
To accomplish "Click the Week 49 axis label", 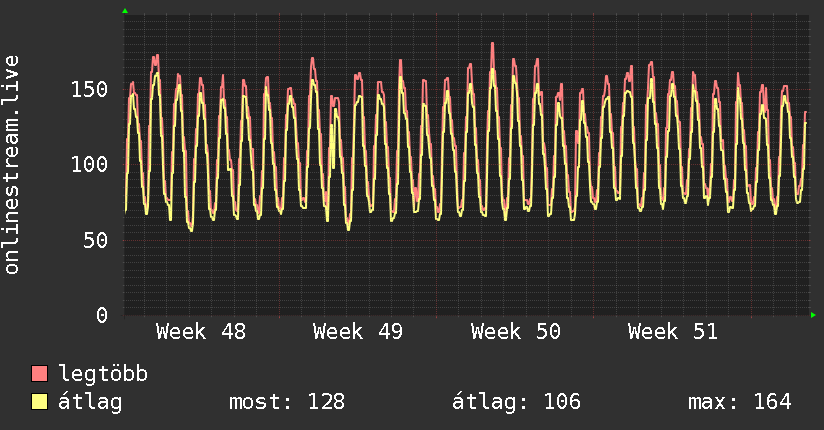I will (358, 332).
